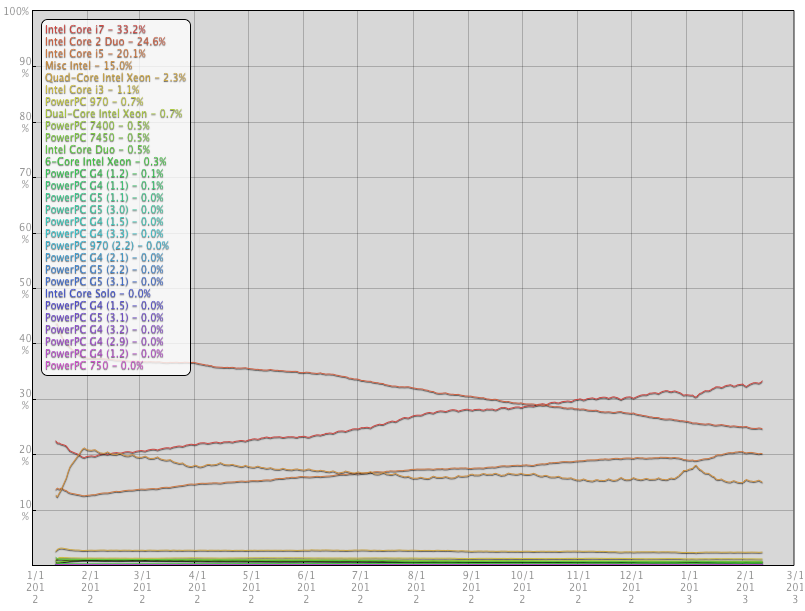
Task: Select the 20% y-axis label
Action: point(25,455)
